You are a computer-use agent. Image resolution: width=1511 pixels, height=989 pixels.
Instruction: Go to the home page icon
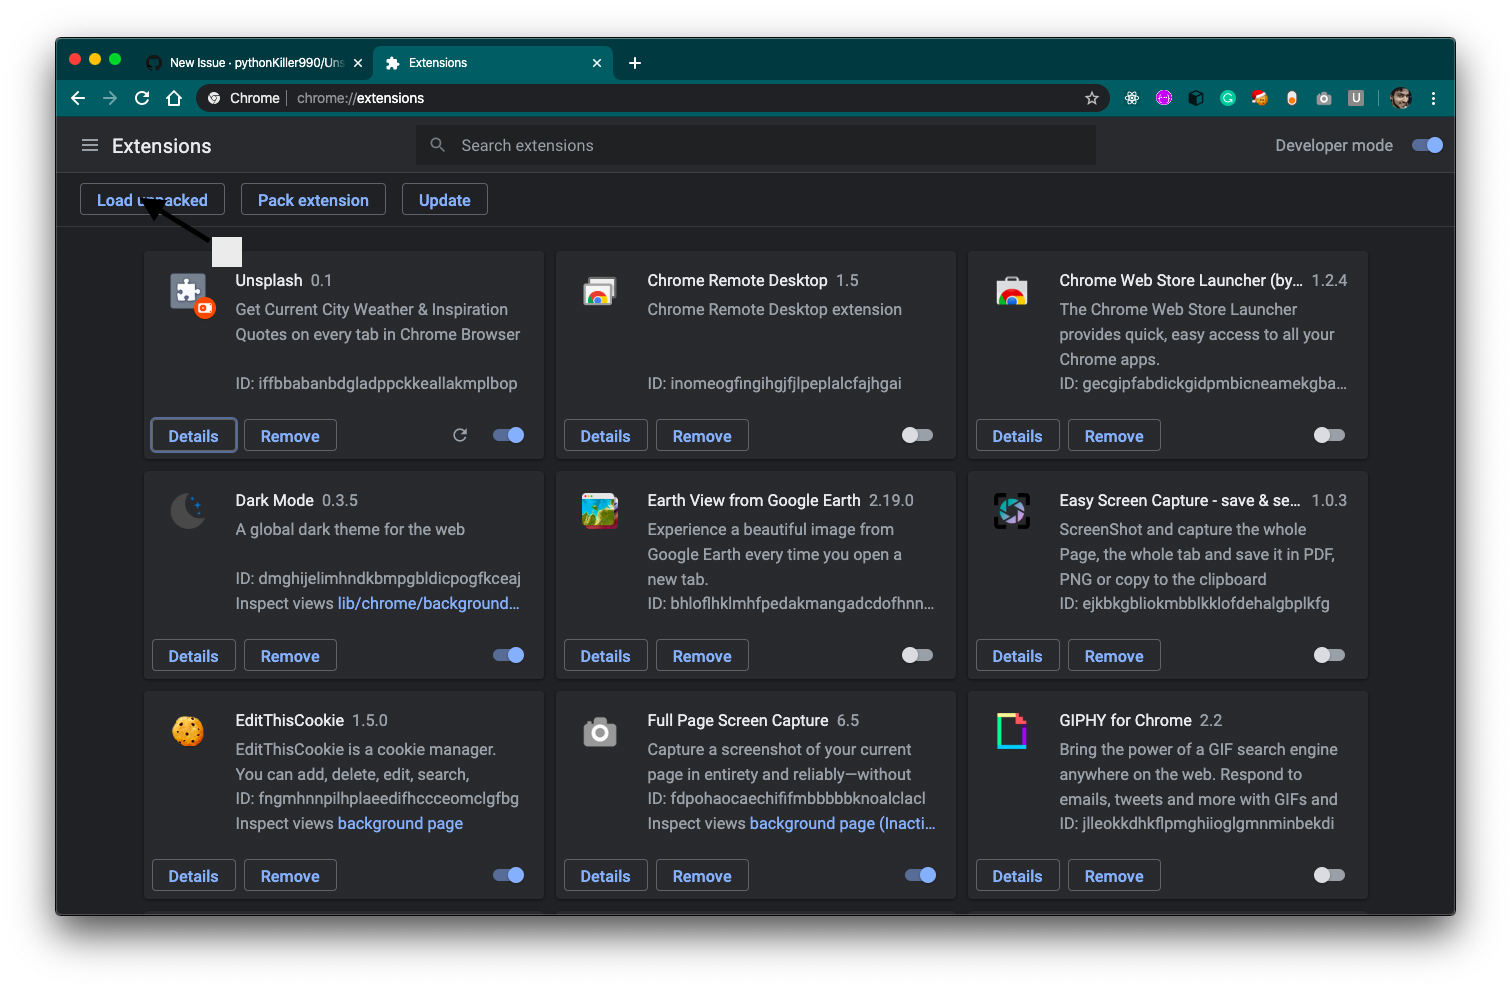pos(174,98)
